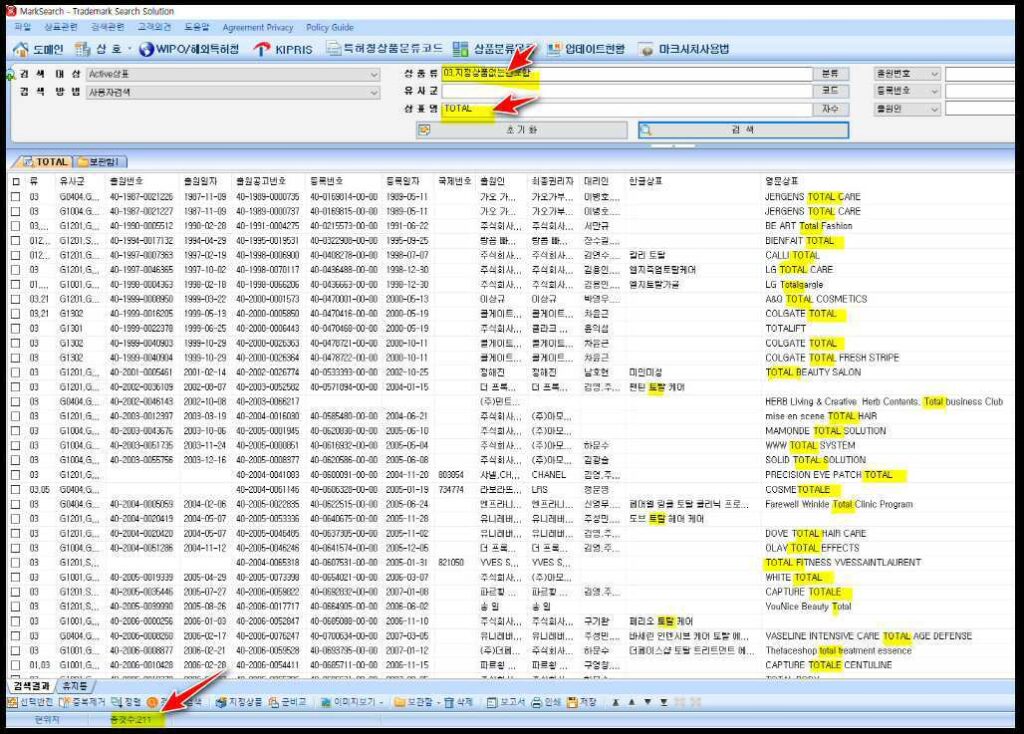Open the 마크서치사용법 guide icon
The image size is (1024, 734).
646,50
